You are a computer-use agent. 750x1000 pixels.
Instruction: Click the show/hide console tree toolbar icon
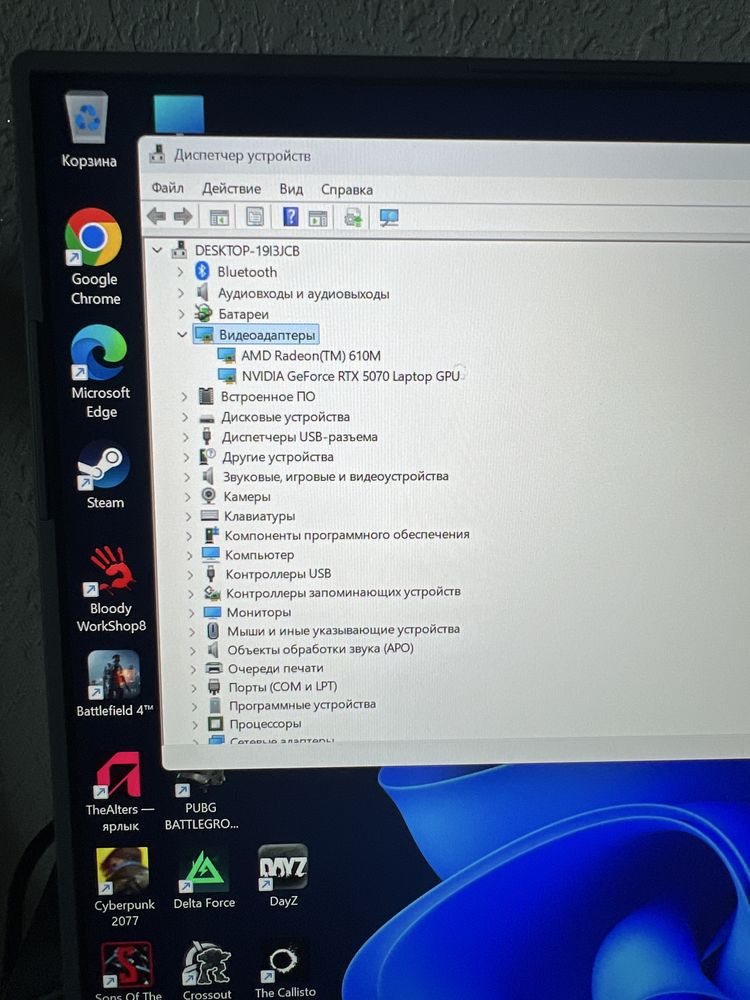pos(219,217)
